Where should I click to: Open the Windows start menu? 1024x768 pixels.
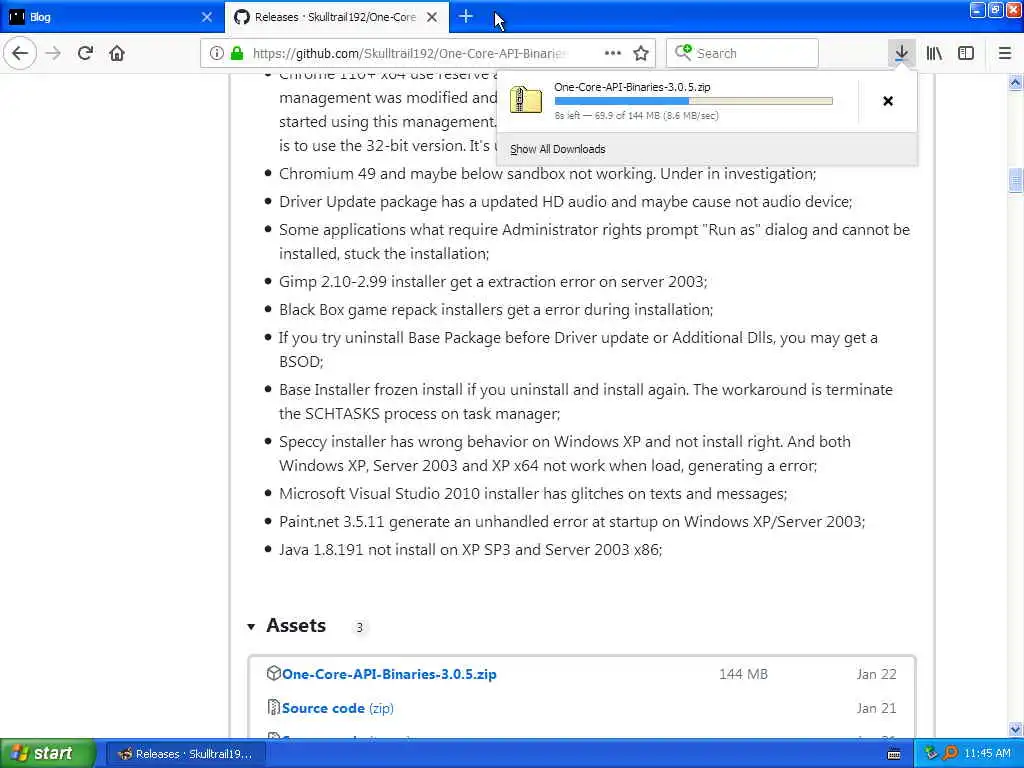[x=48, y=753]
